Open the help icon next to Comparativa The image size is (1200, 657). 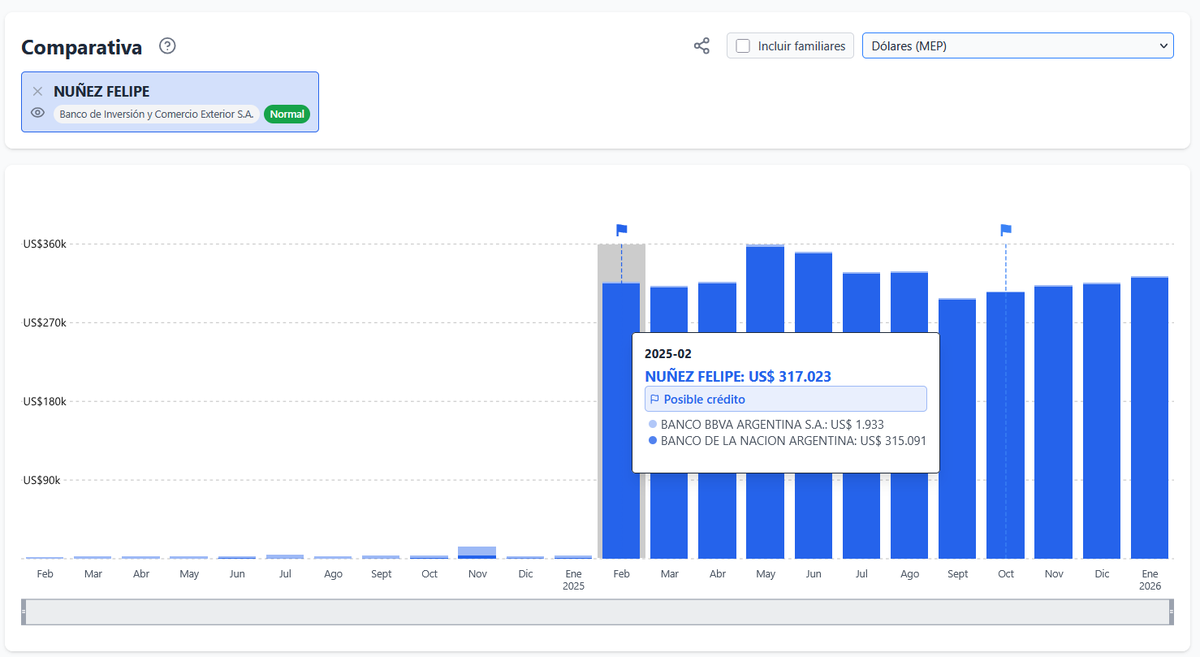click(x=168, y=46)
